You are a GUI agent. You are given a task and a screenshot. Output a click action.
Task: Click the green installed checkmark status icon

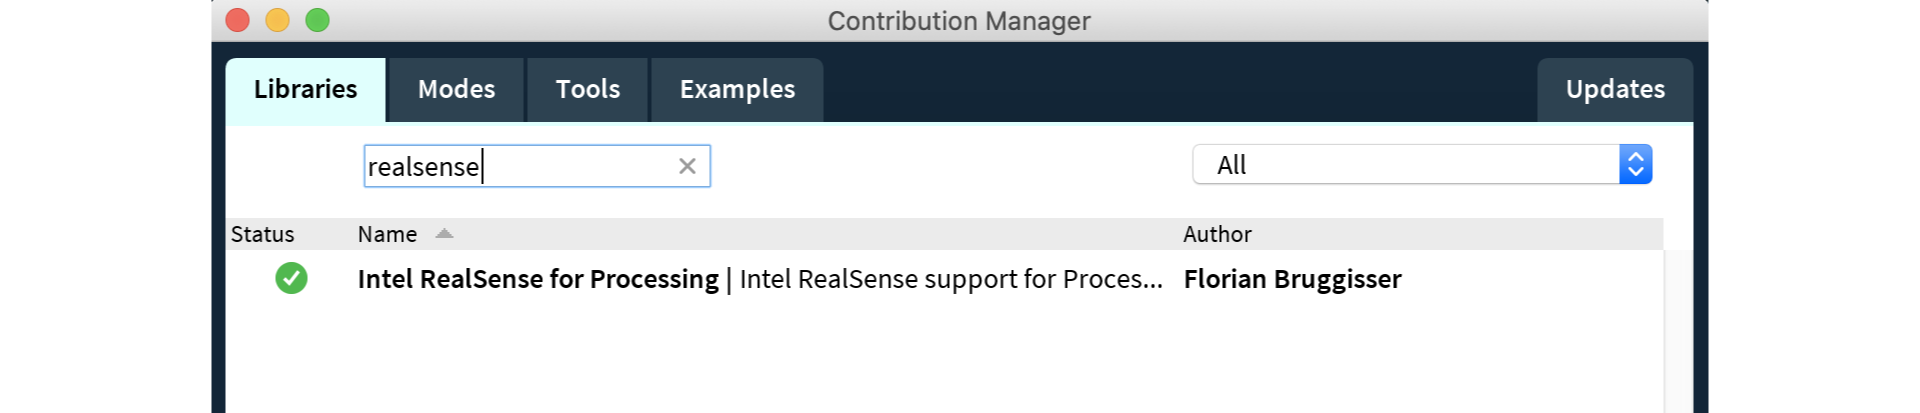(x=291, y=278)
